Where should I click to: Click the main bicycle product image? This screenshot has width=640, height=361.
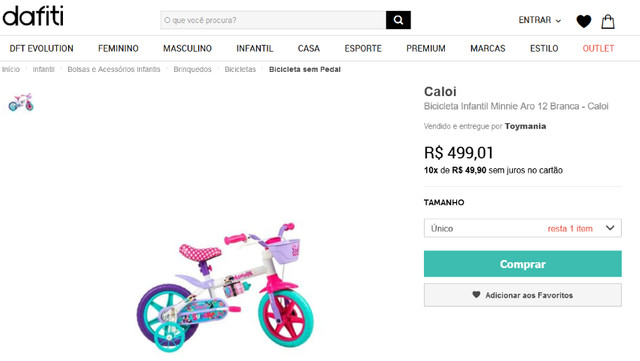(225, 287)
